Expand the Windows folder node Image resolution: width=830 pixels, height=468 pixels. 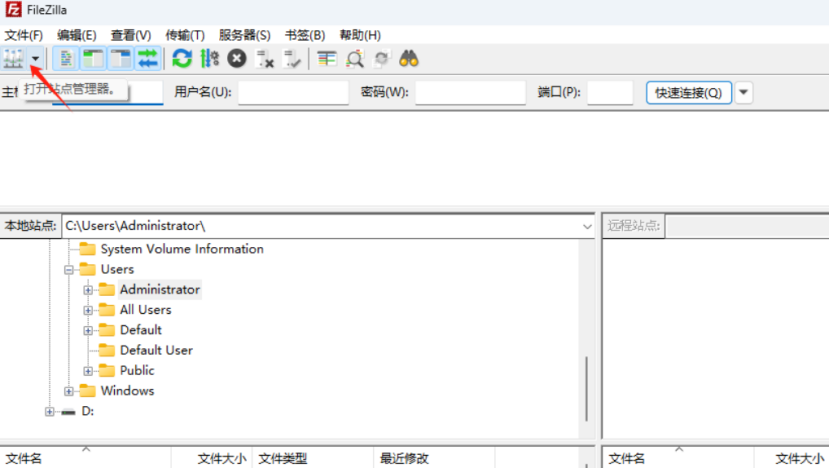pos(69,391)
